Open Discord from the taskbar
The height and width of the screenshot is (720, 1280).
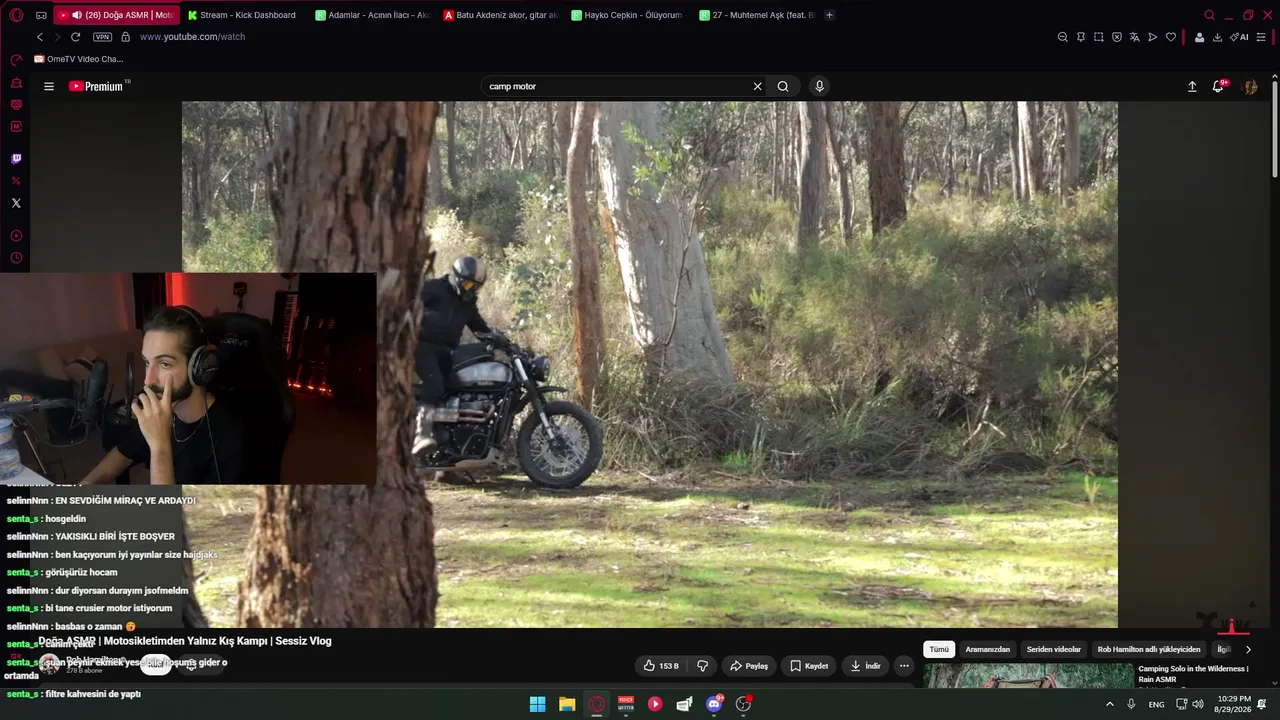(x=714, y=704)
